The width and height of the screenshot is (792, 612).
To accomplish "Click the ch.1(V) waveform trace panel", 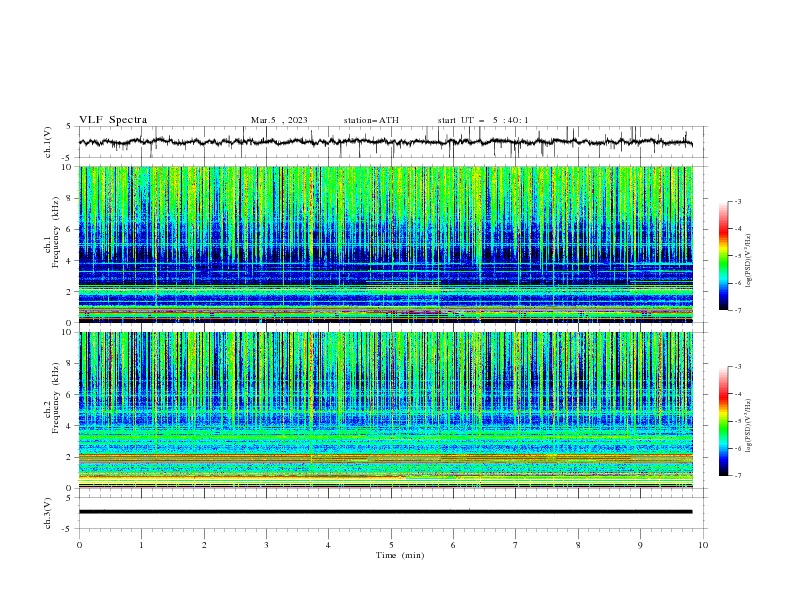I will click(x=393, y=142).
